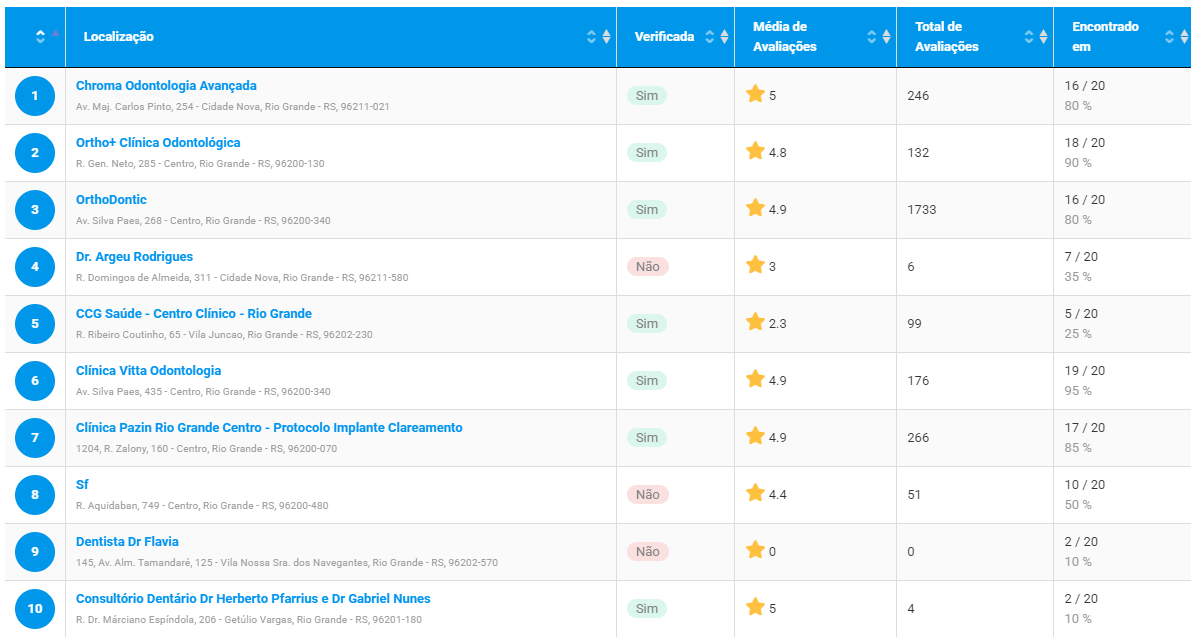Click the rank 2 circle badge
This screenshot has height=641, width=1191.
tap(35, 153)
